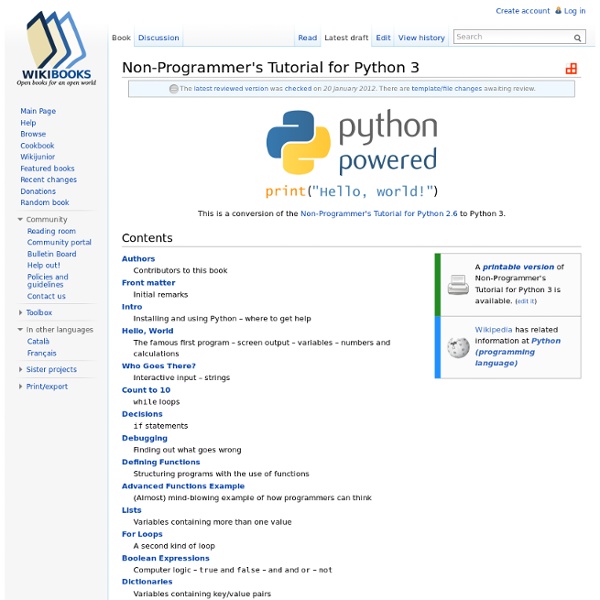Viewport: 600px width, 600px height.
Task: Open the Browse sidebar link
Action: click(x=33, y=134)
